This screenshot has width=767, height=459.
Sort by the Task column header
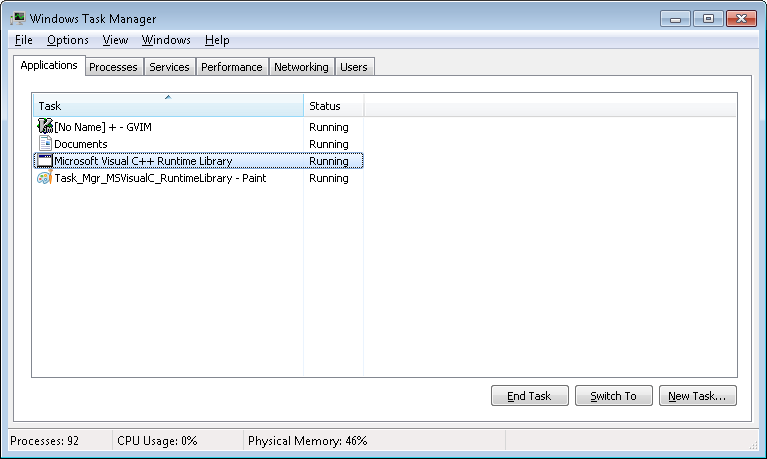(x=168, y=105)
